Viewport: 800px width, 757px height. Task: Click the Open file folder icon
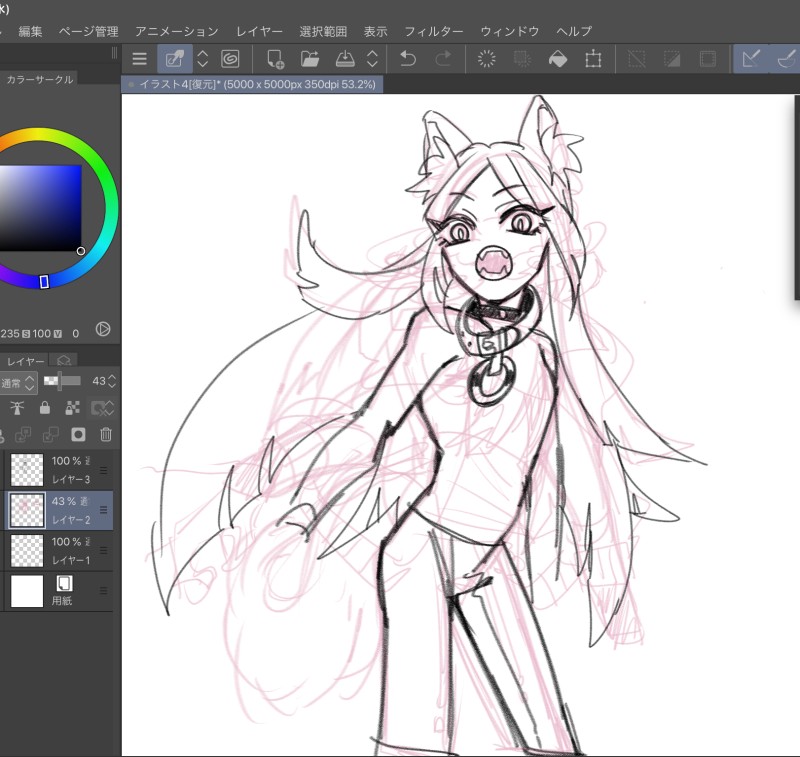click(x=310, y=59)
